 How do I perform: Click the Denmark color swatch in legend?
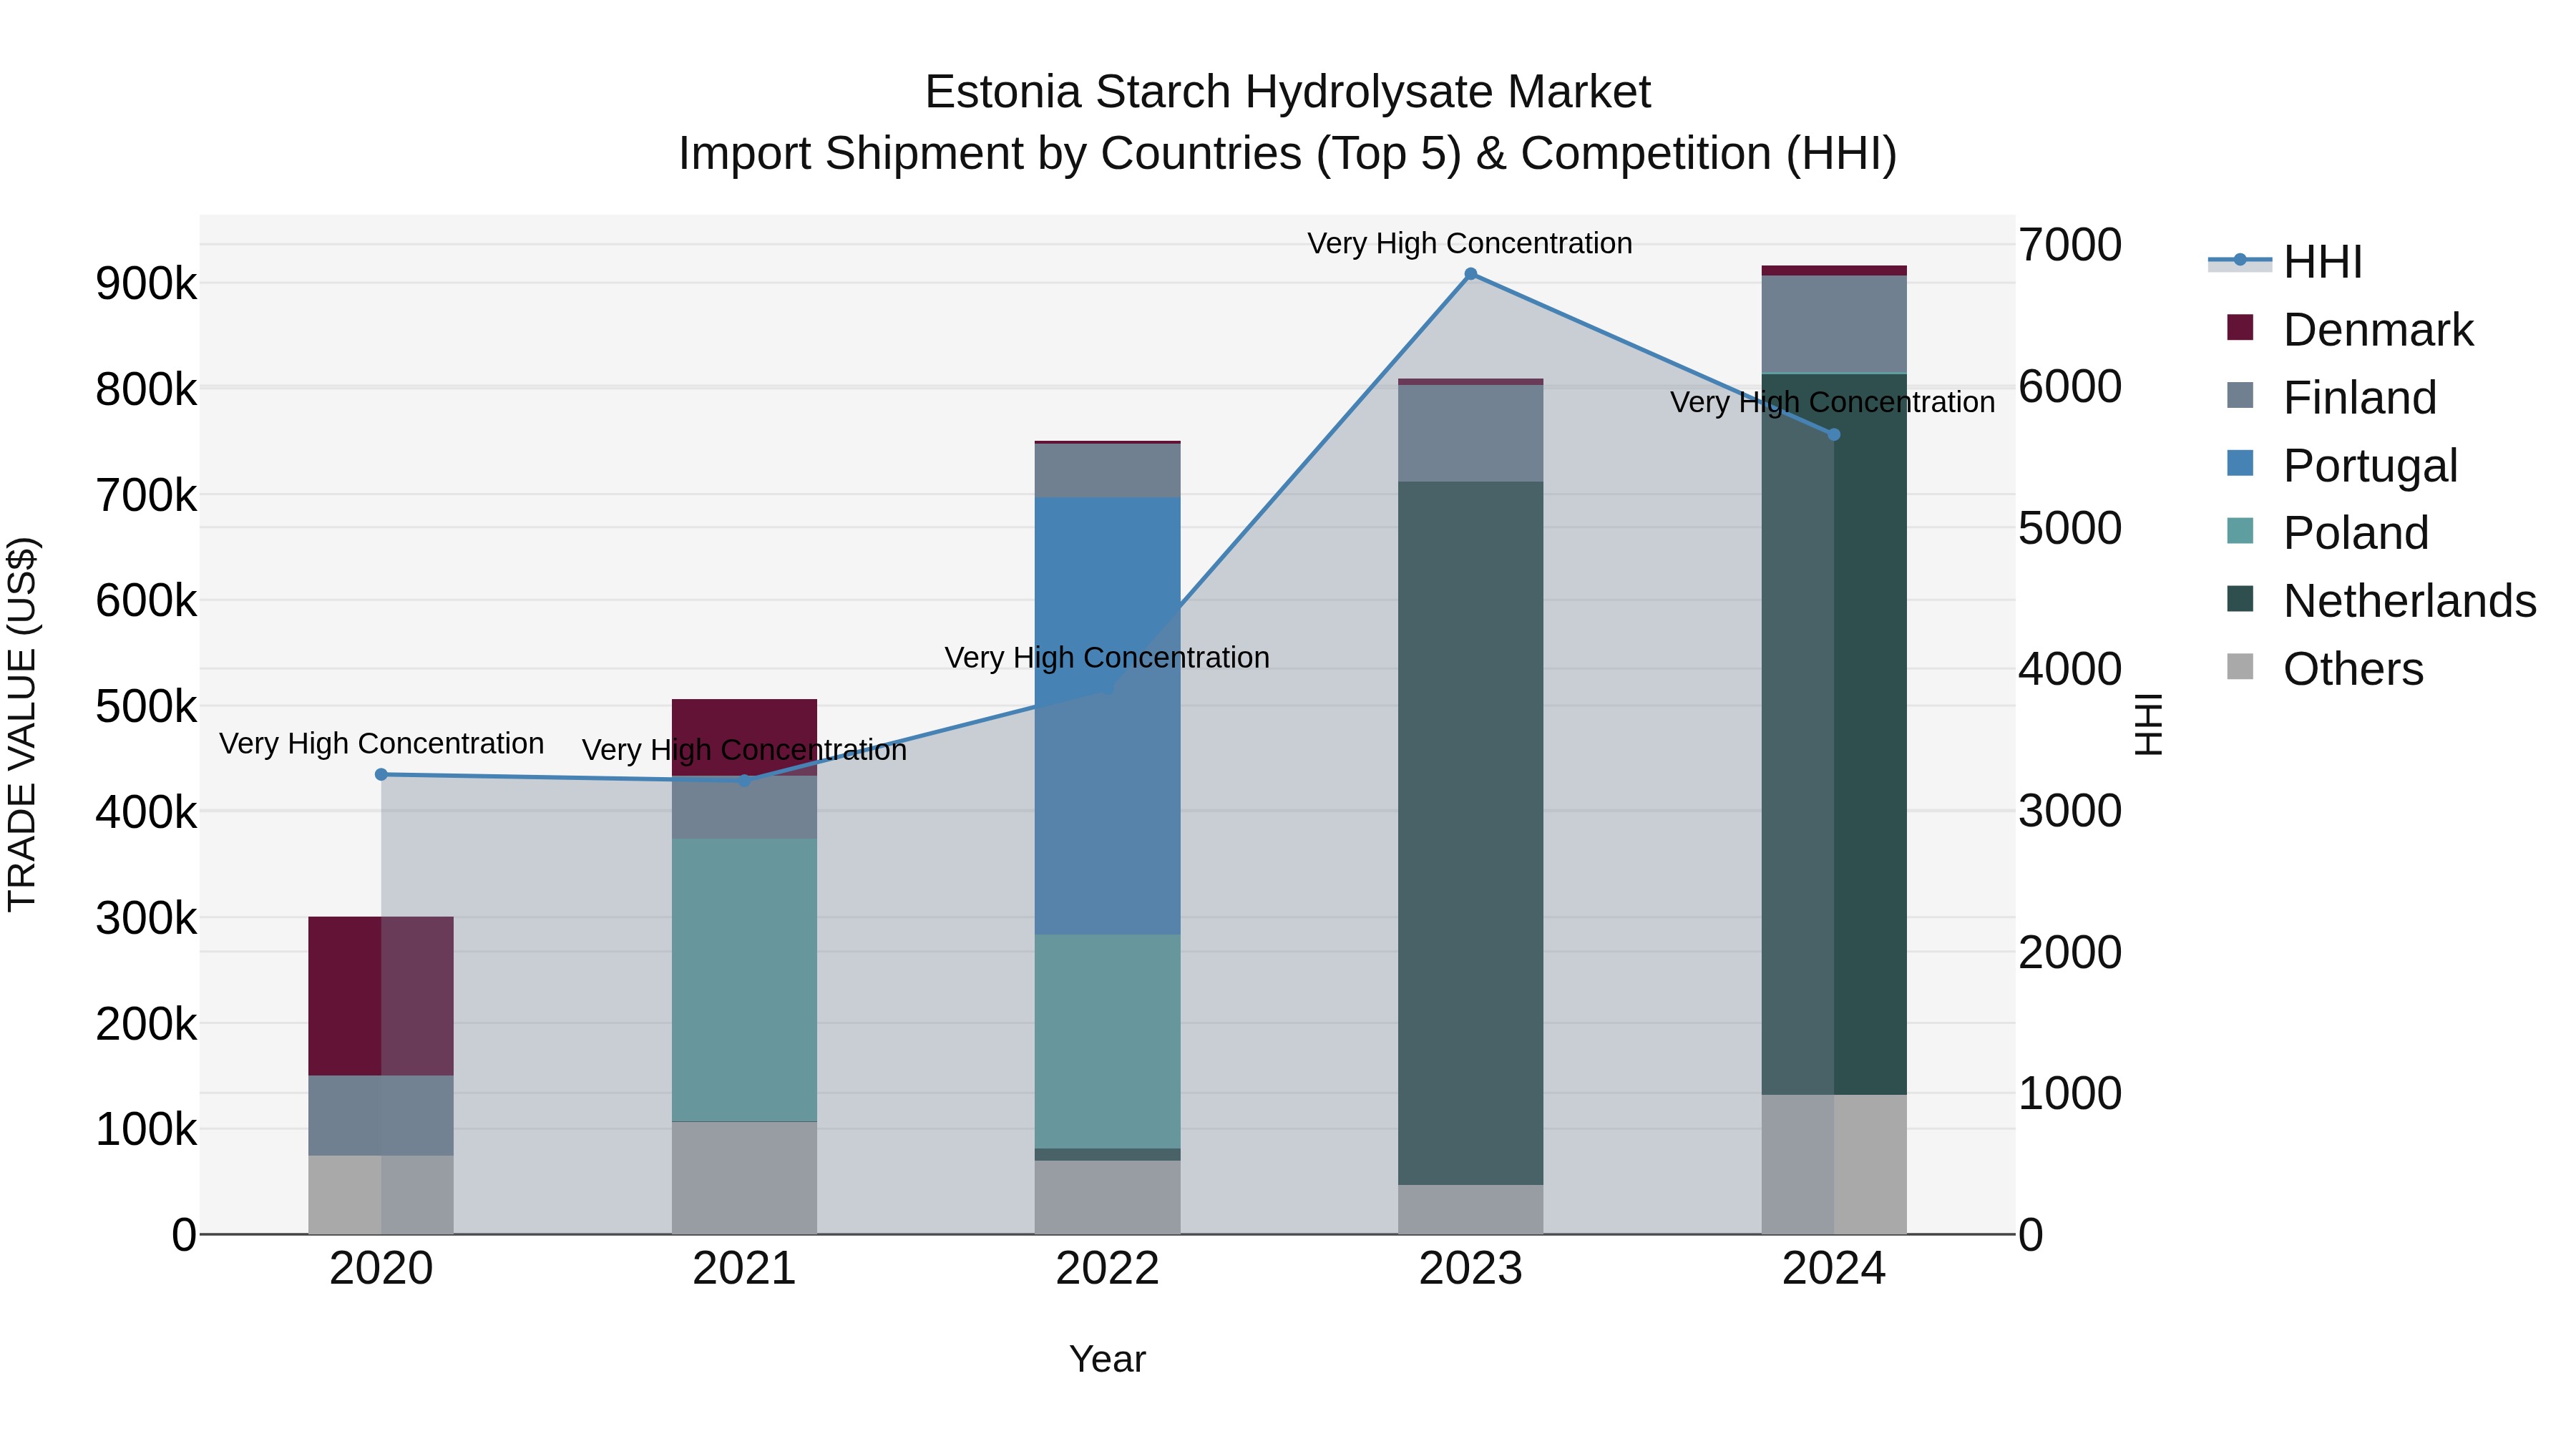[x=2240, y=327]
